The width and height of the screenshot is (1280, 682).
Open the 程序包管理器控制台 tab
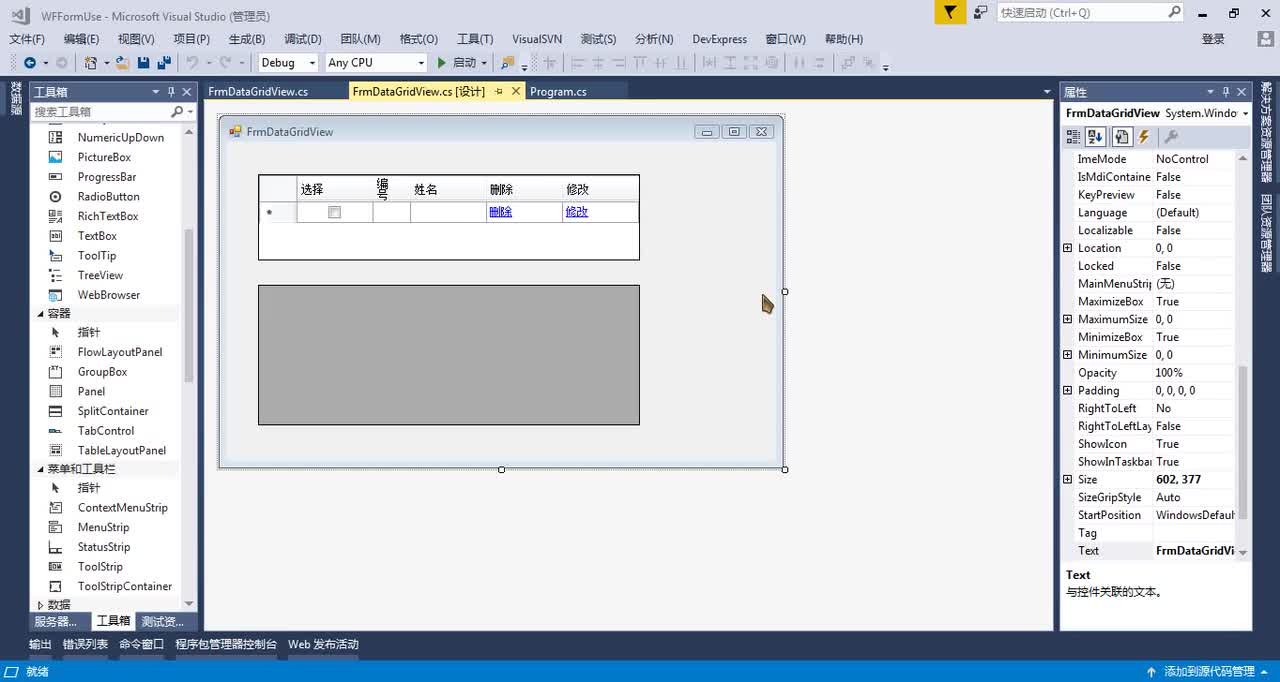(x=226, y=645)
